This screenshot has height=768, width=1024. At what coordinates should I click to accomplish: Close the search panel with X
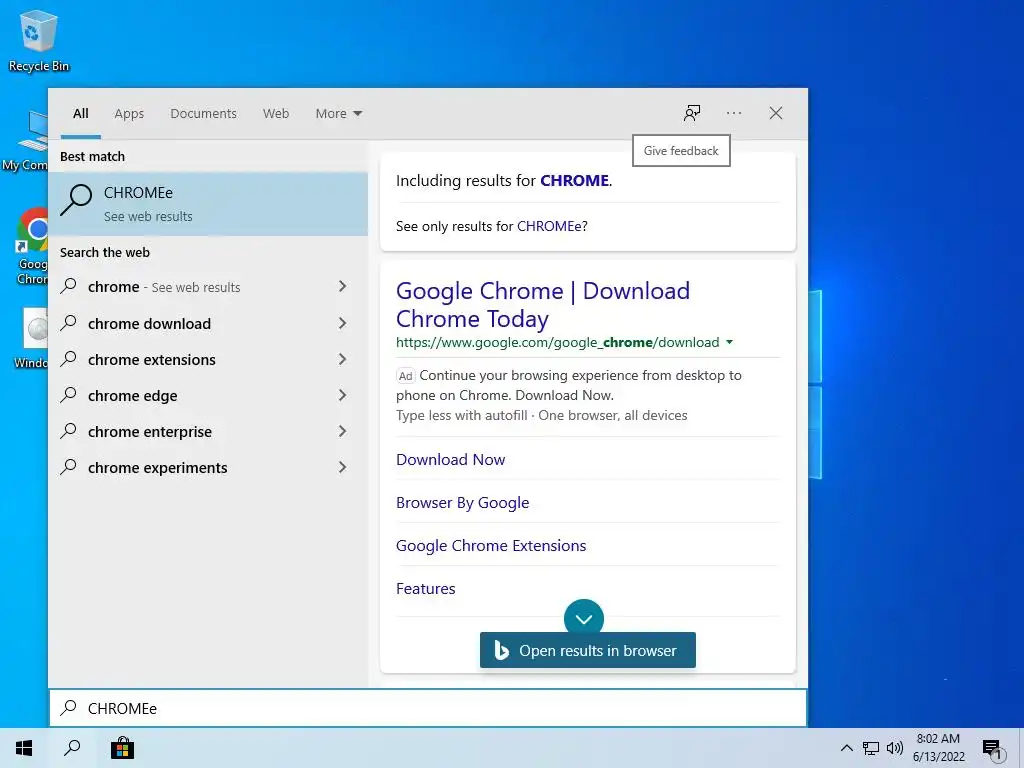776,113
